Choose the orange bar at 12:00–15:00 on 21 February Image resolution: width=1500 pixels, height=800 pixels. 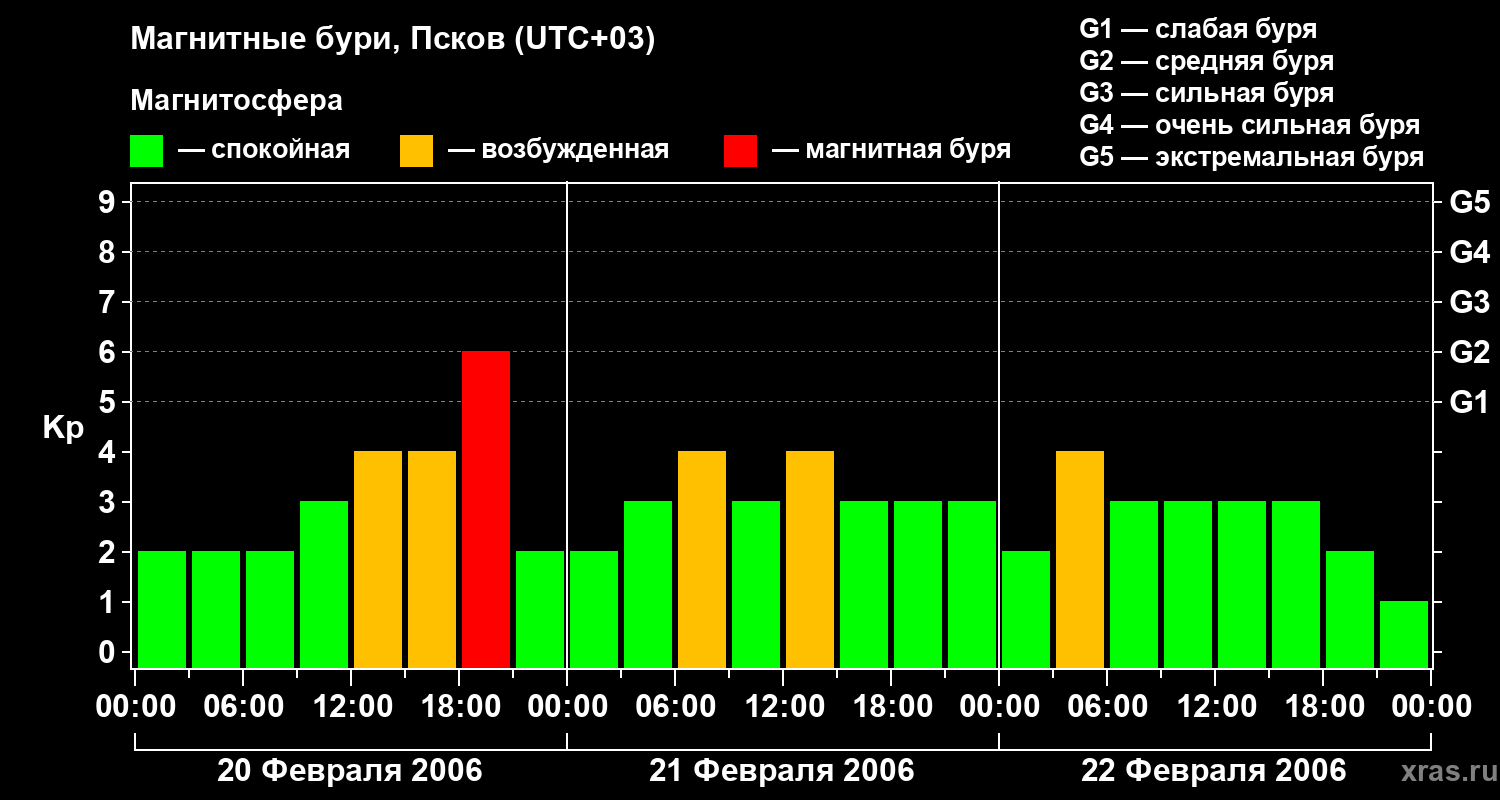pos(810,559)
